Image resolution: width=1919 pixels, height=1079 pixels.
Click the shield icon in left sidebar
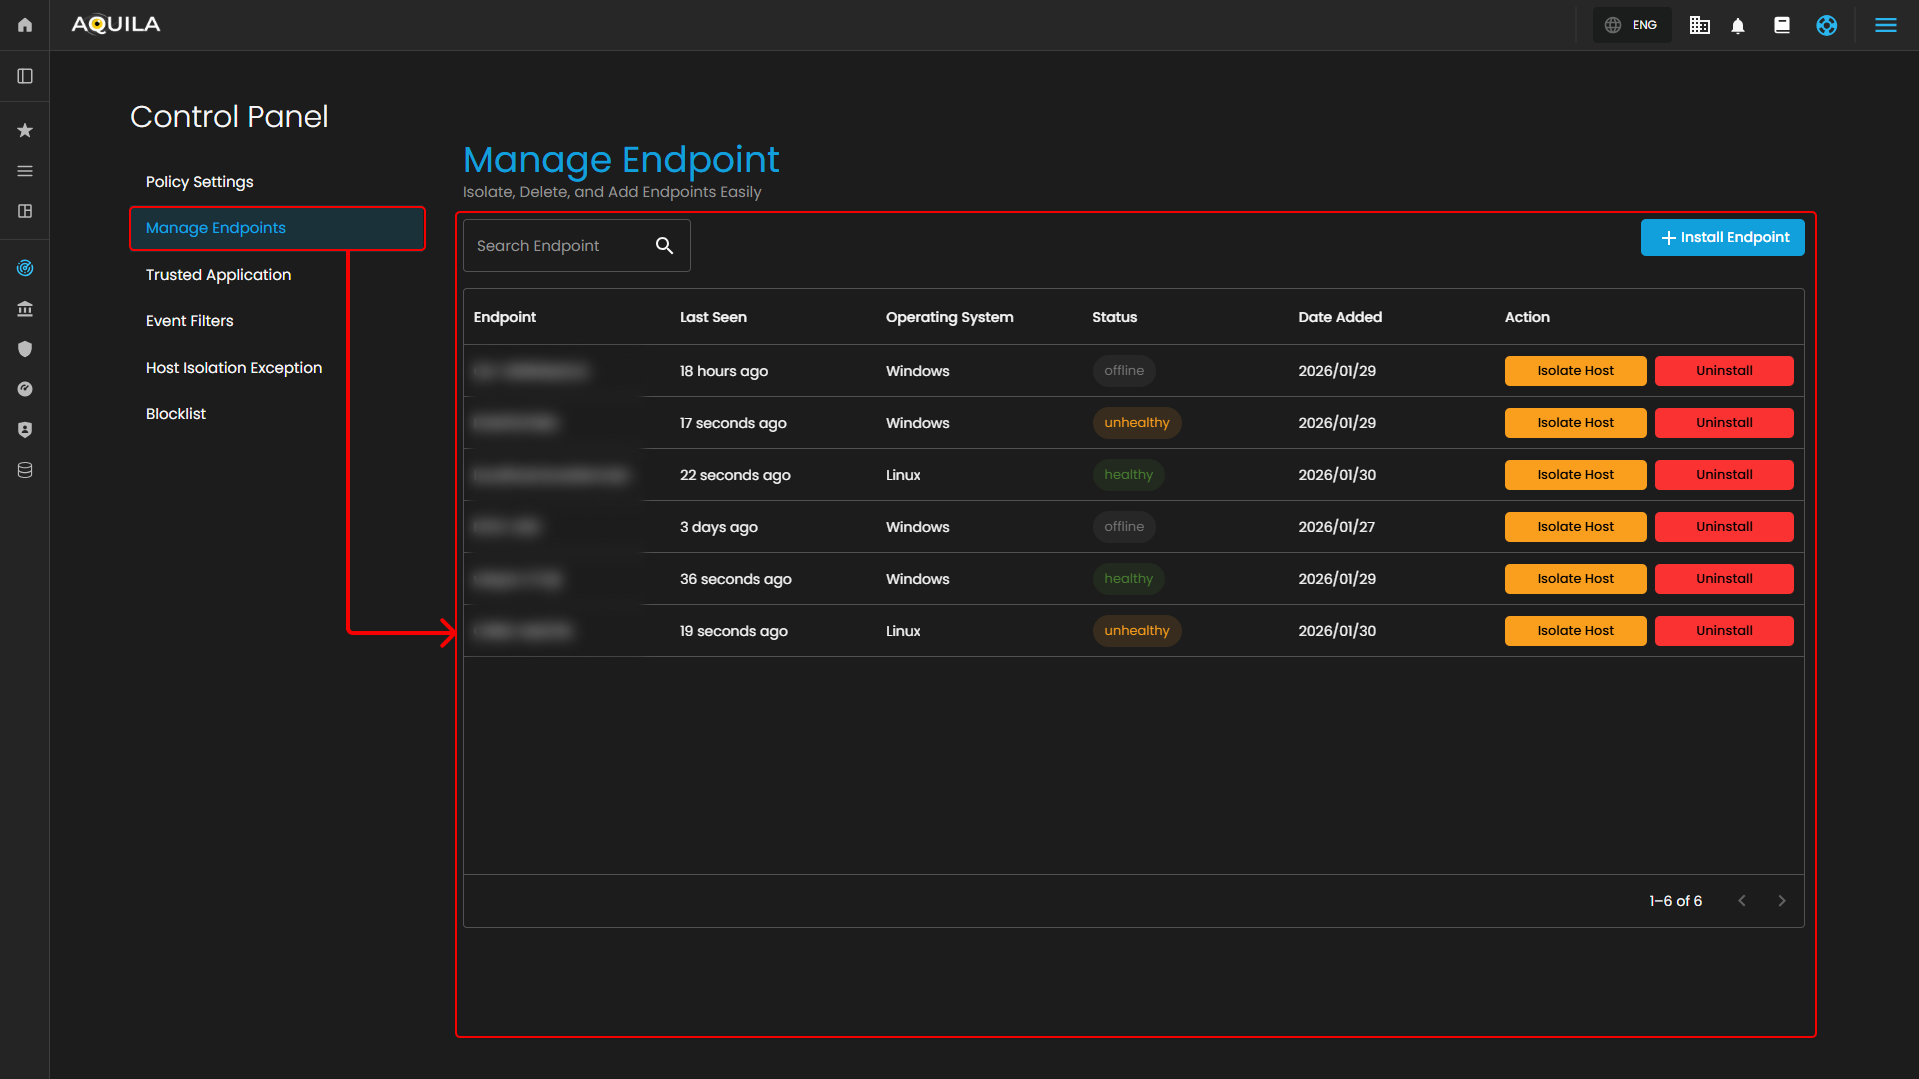(25, 349)
